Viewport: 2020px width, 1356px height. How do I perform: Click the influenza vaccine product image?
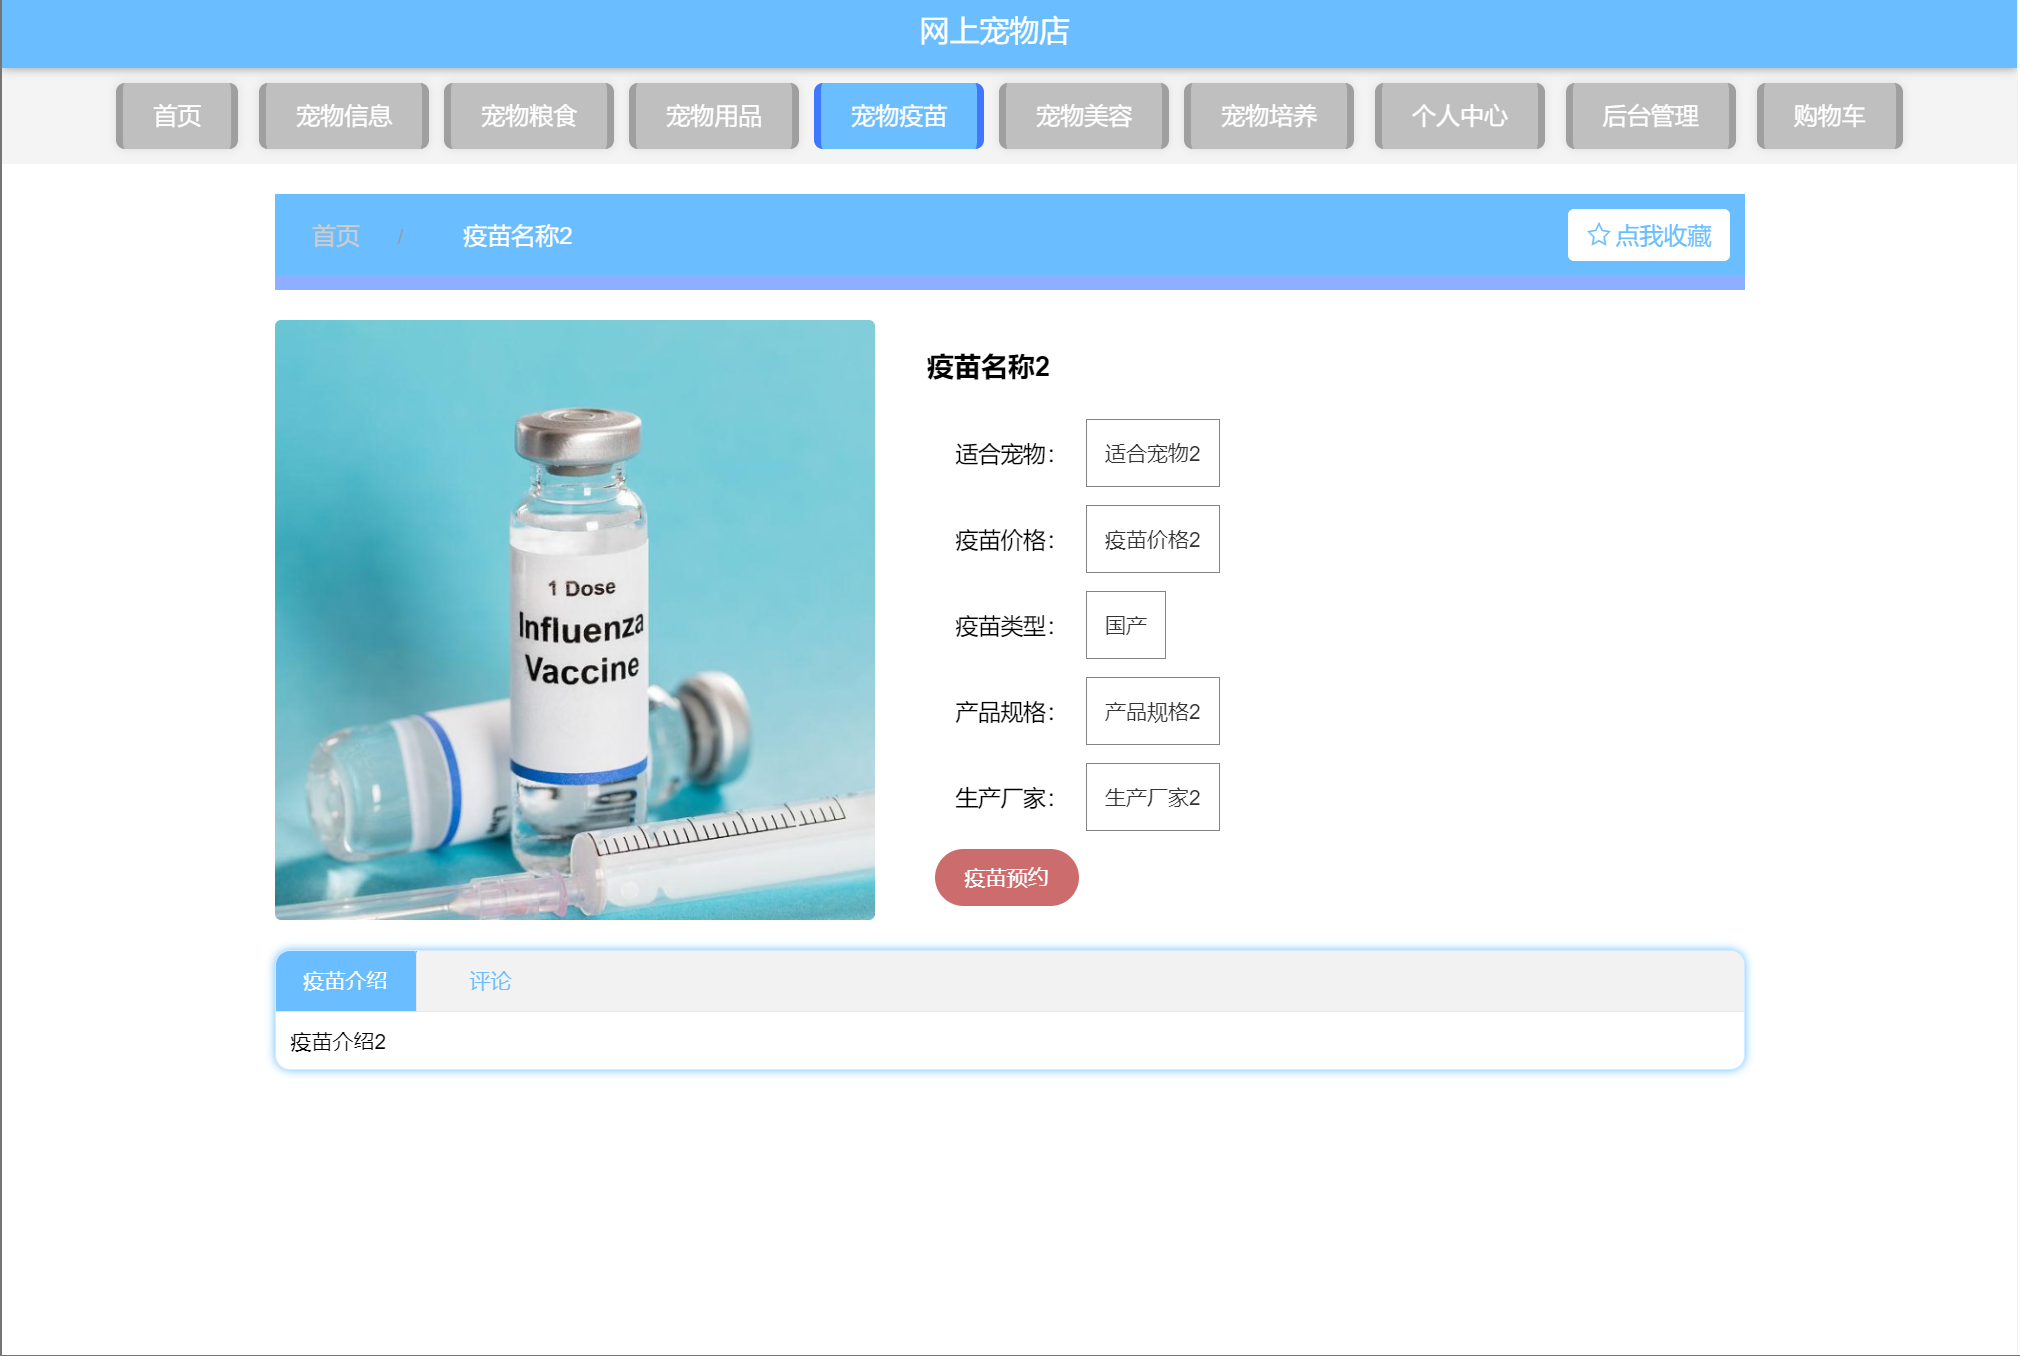[575, 620]
